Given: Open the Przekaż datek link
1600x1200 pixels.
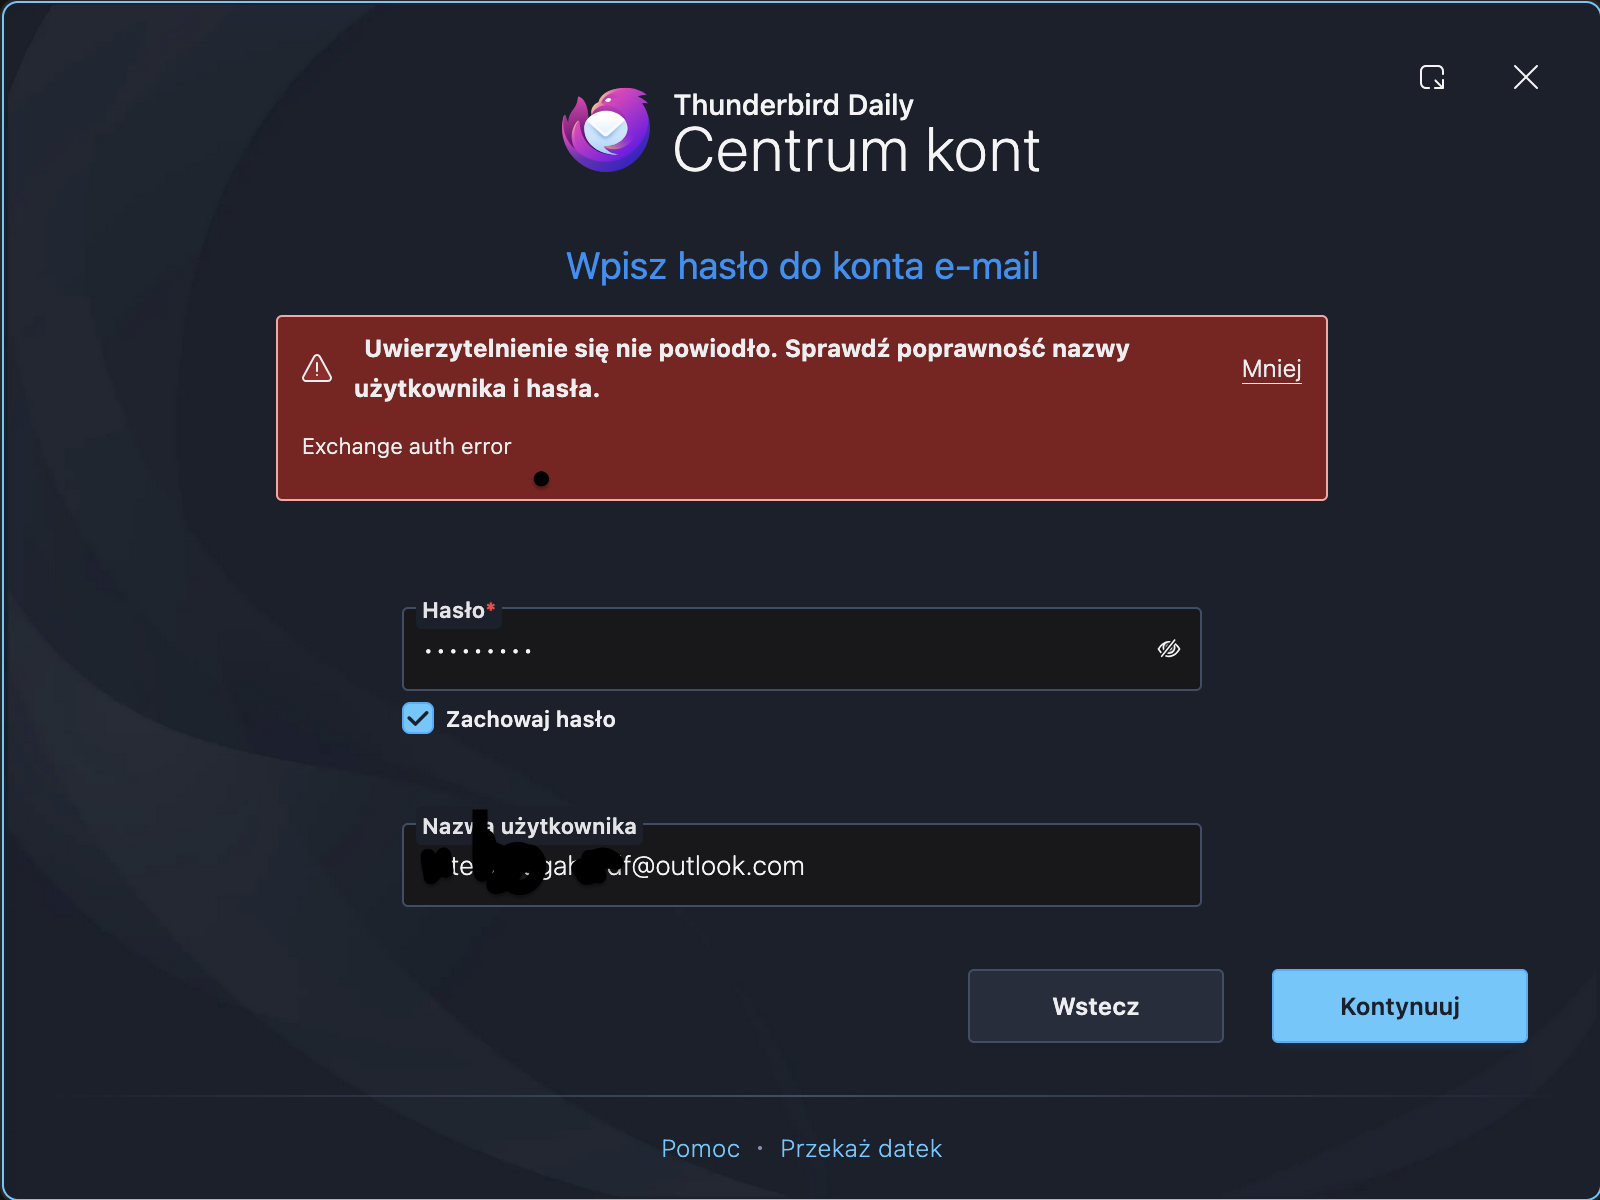Looking at the screenshot, I should click(861, 1148).
